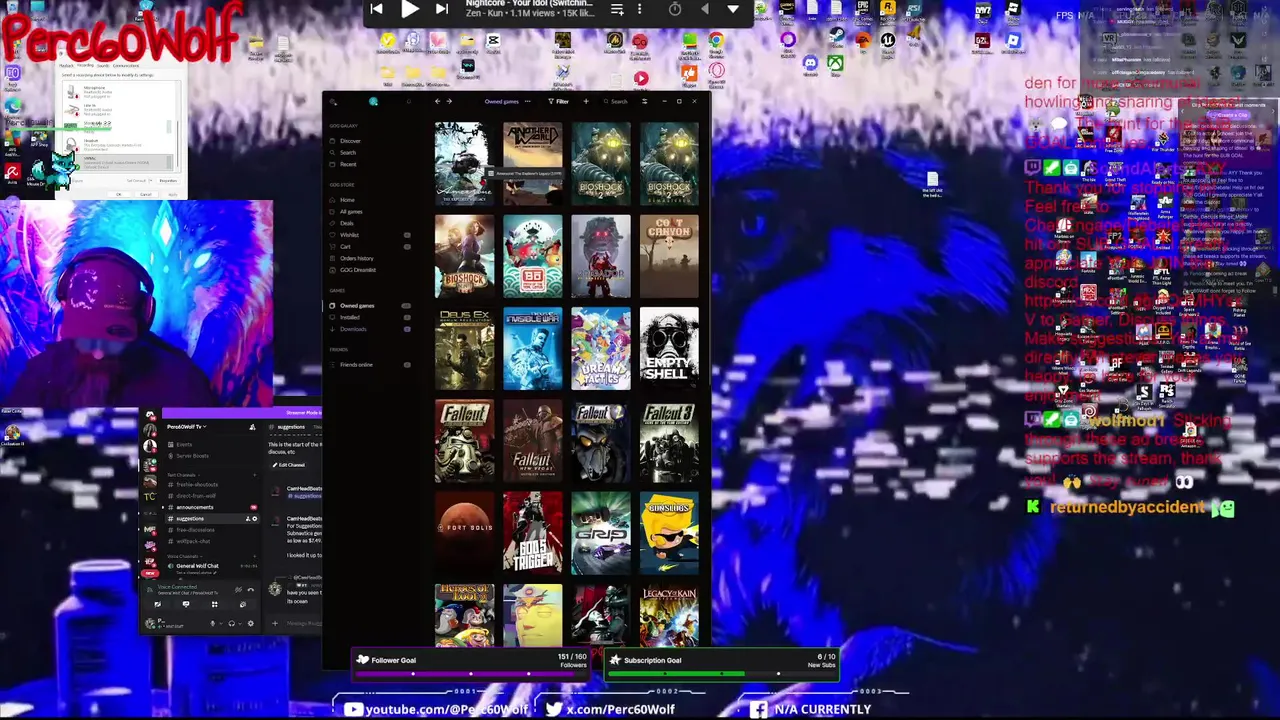Open GOG Galaxy settings gear icon
1280x720 pixels.
(333, 101)
